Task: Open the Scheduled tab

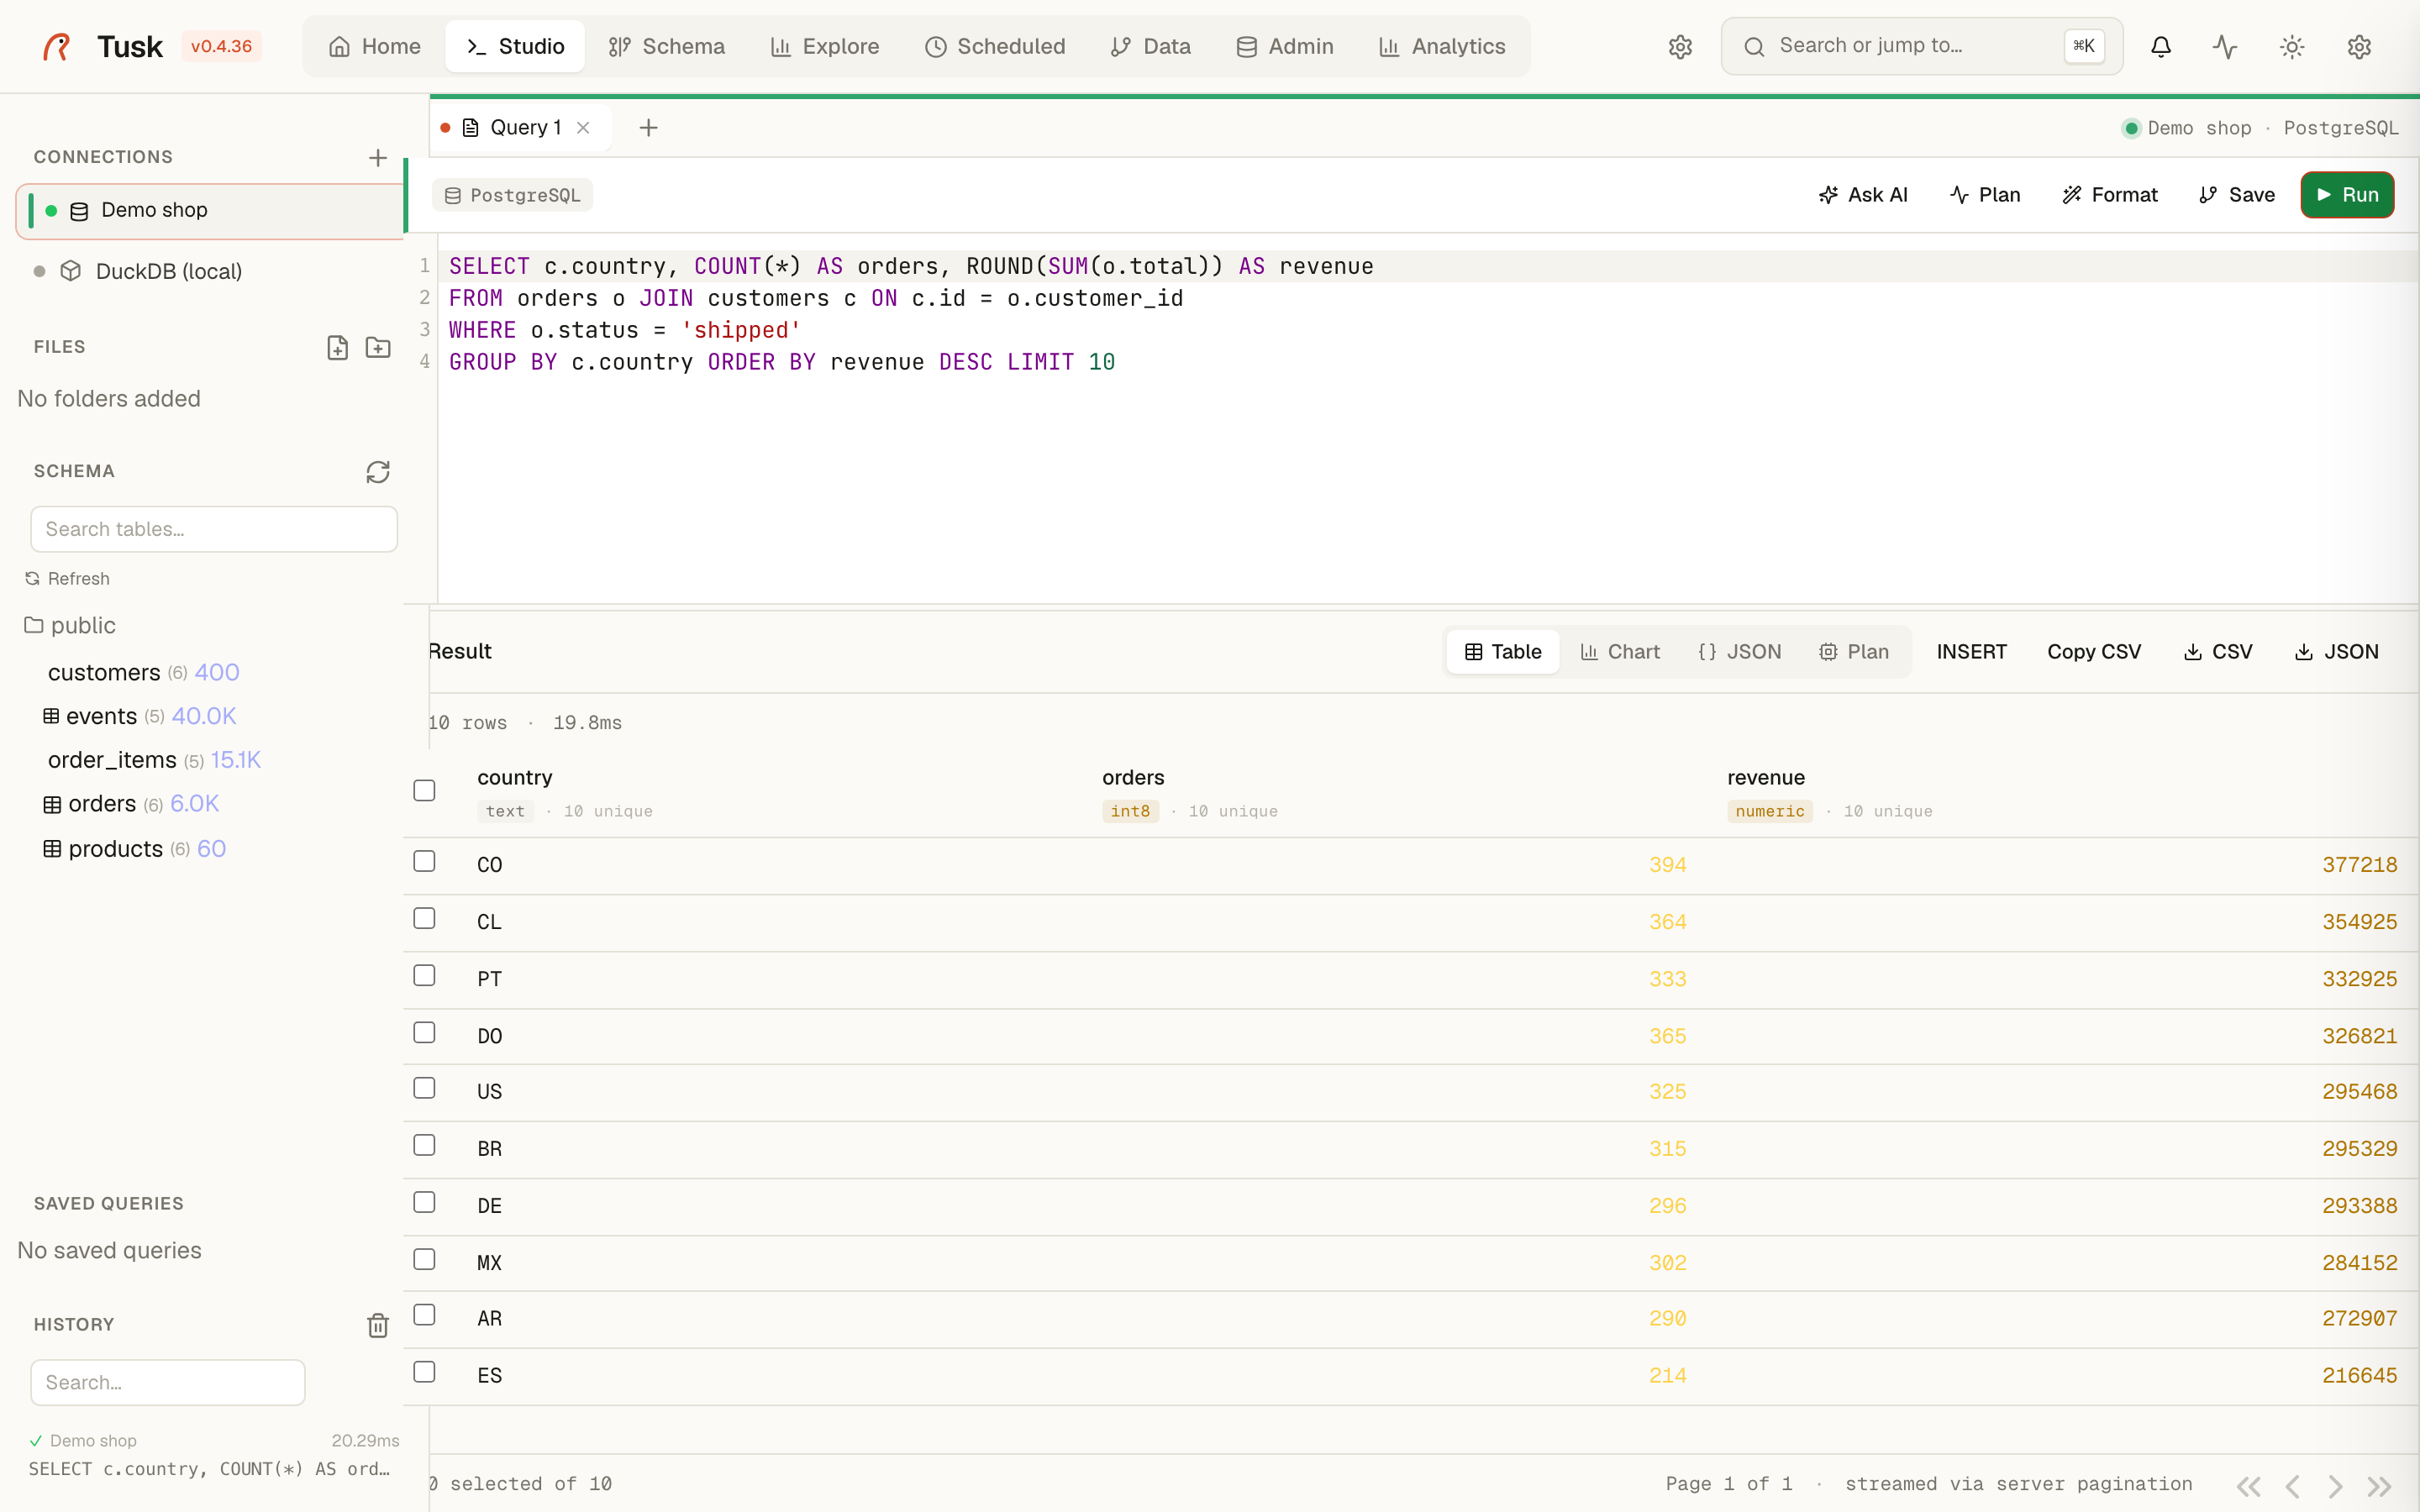Action: 995,47
